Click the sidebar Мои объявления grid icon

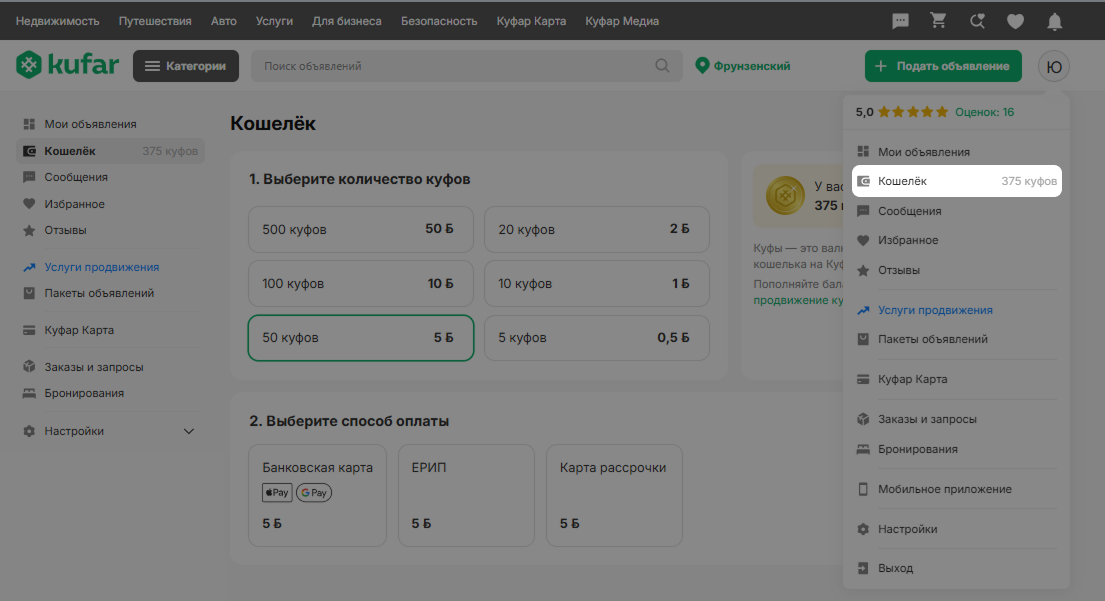point(29,124)
